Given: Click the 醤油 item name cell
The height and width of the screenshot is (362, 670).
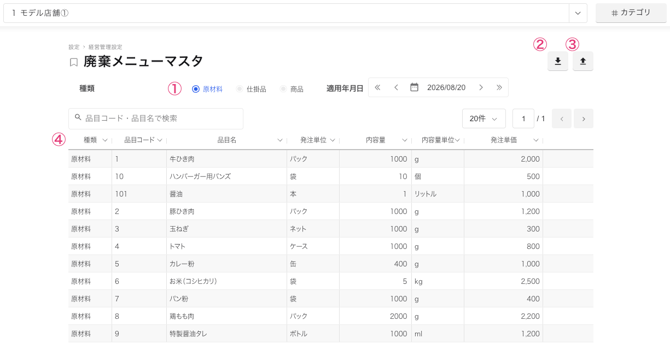Looking at the screenshot, I should pos(226,194).
